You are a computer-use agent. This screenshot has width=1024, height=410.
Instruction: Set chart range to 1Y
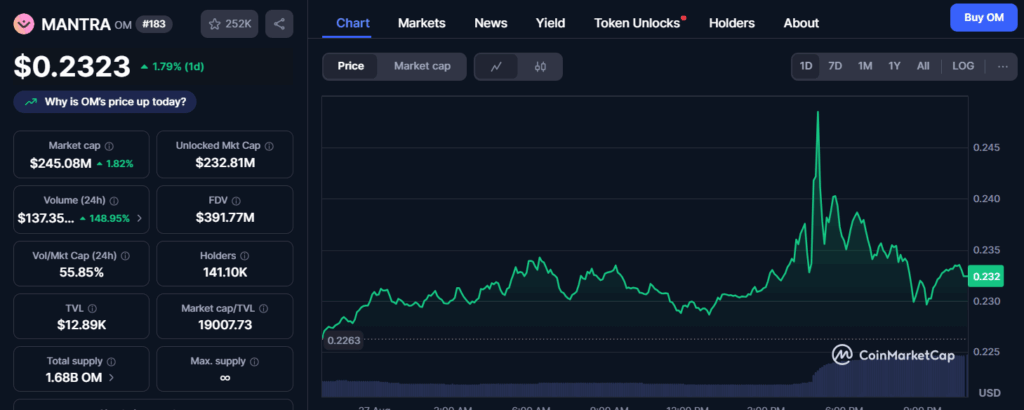tap(895, 67)
